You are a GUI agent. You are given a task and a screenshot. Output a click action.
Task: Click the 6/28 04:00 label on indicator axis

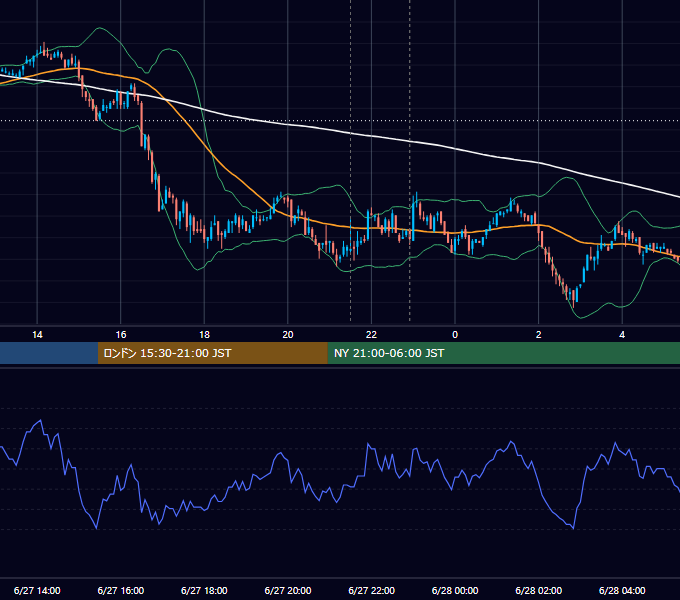tap(622, 590)
